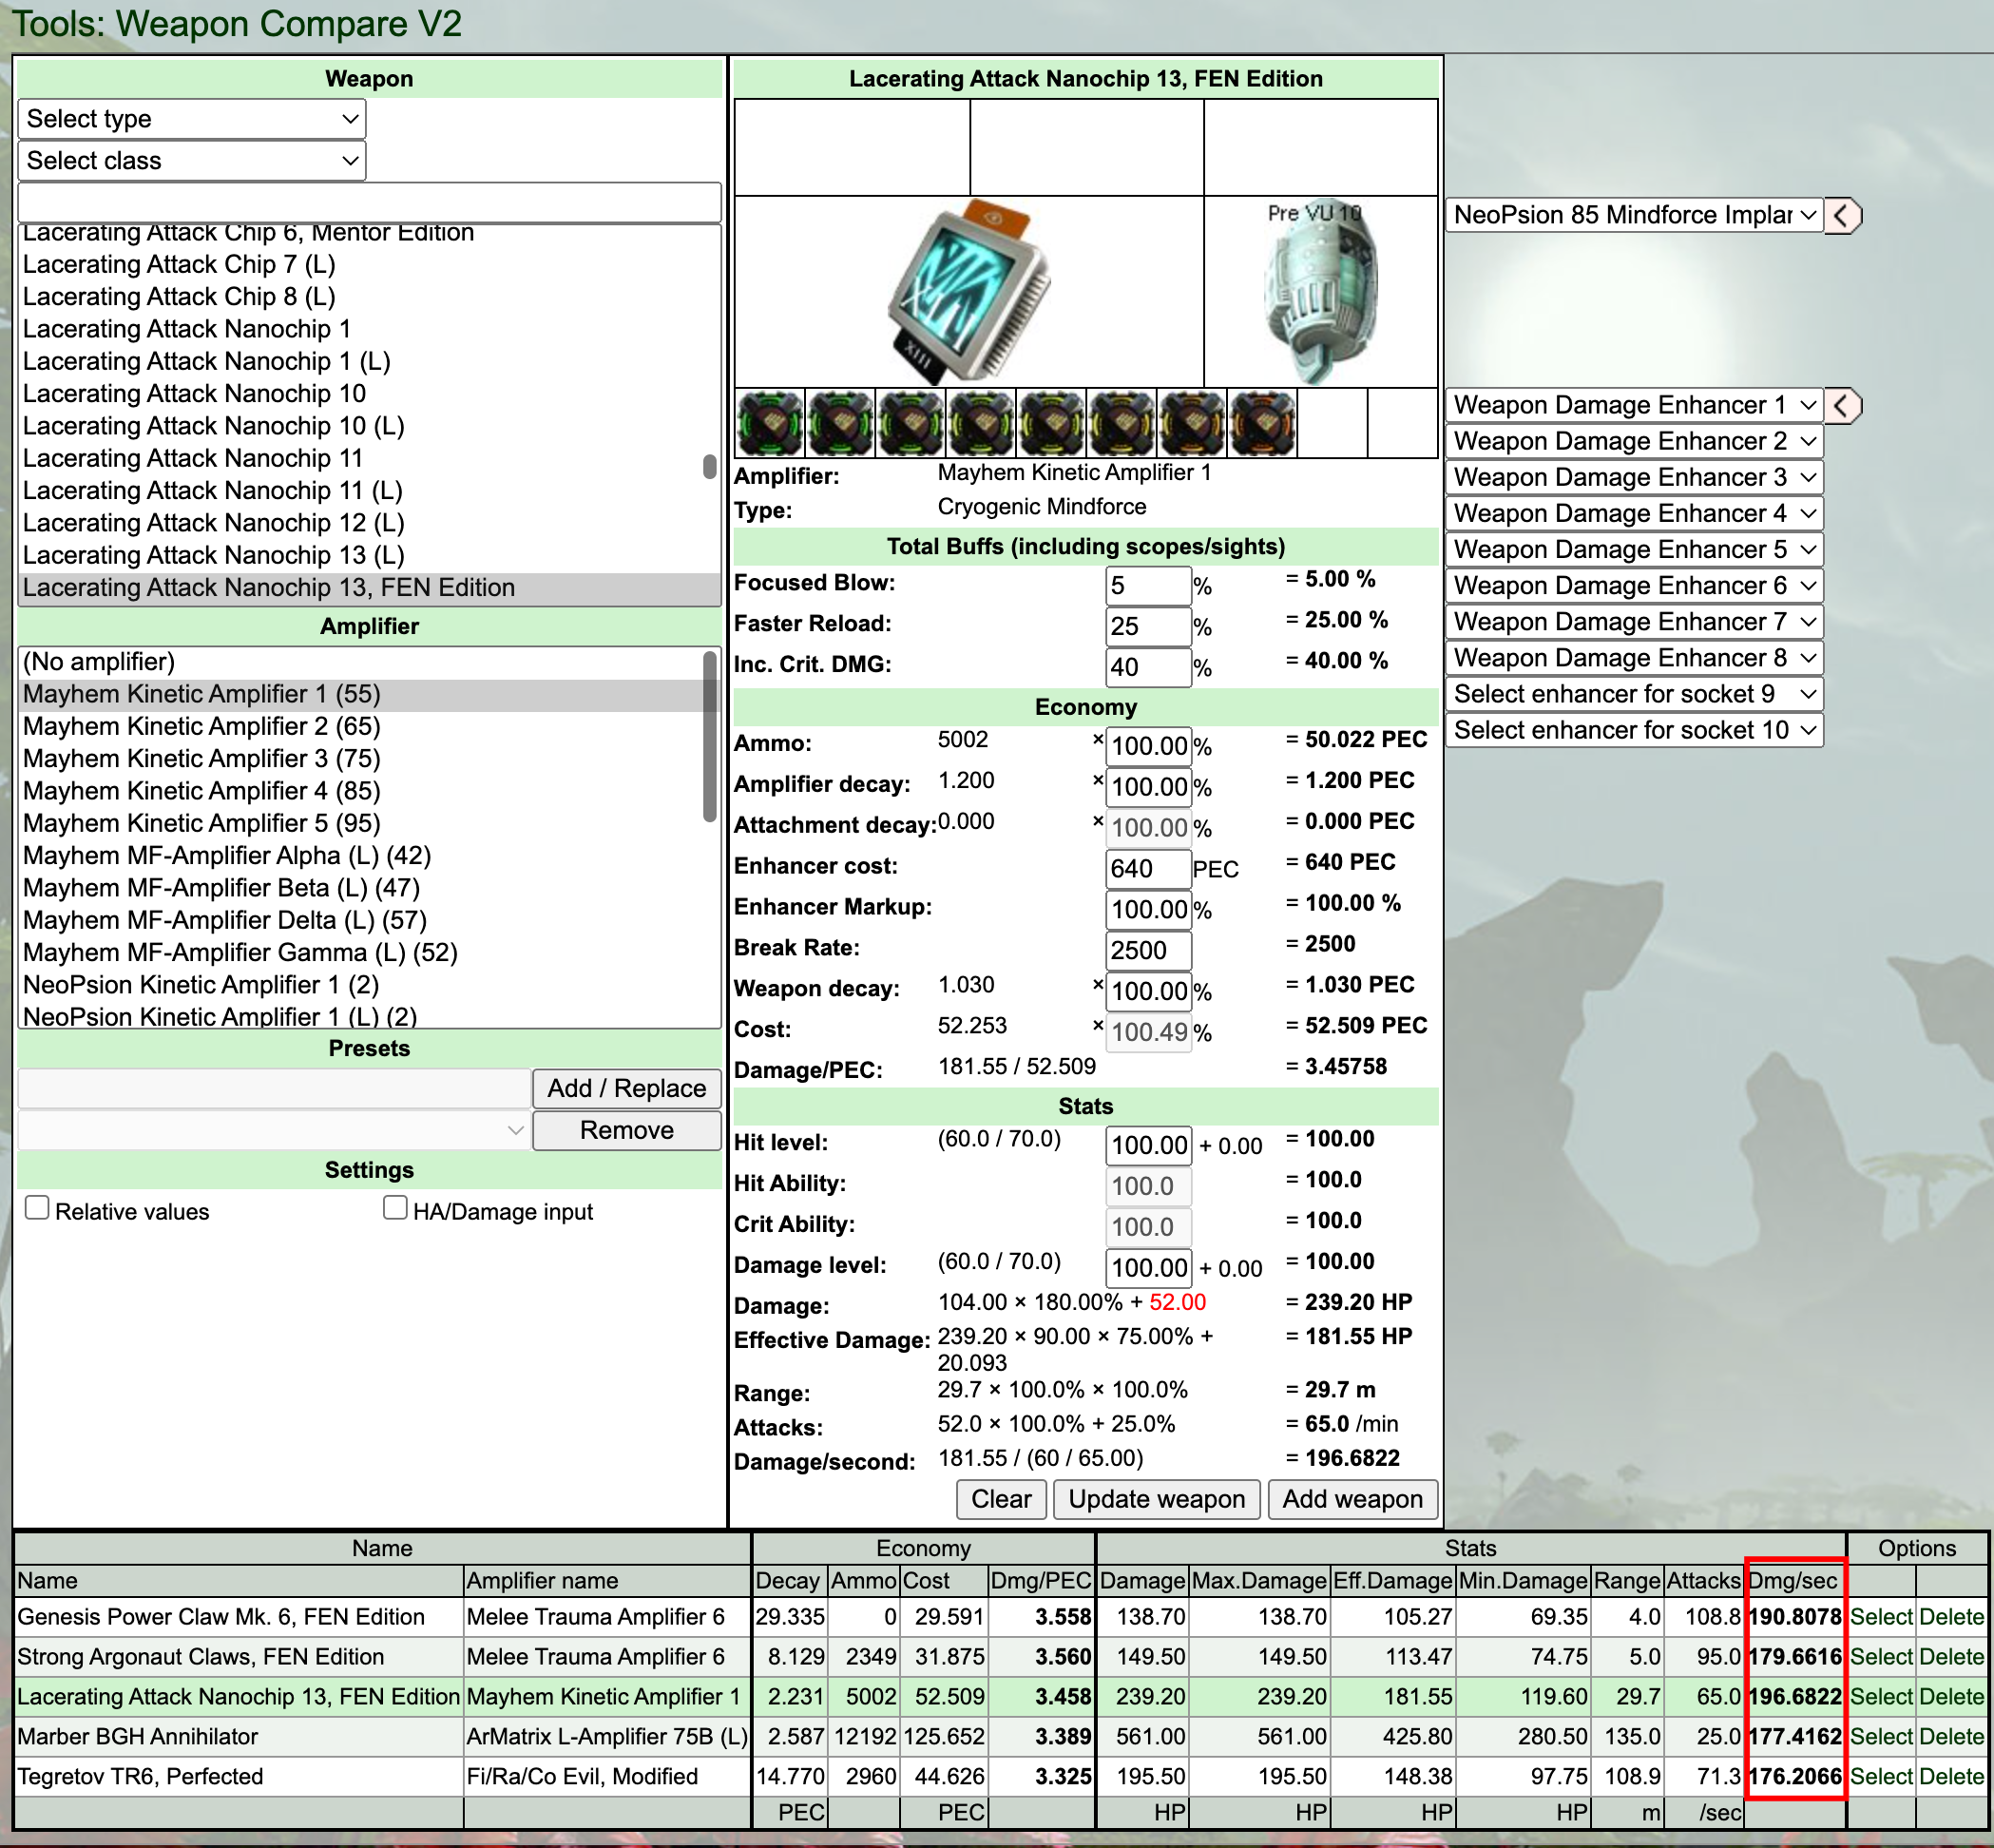Open the Select class dropdown

[x=192, y=161]
